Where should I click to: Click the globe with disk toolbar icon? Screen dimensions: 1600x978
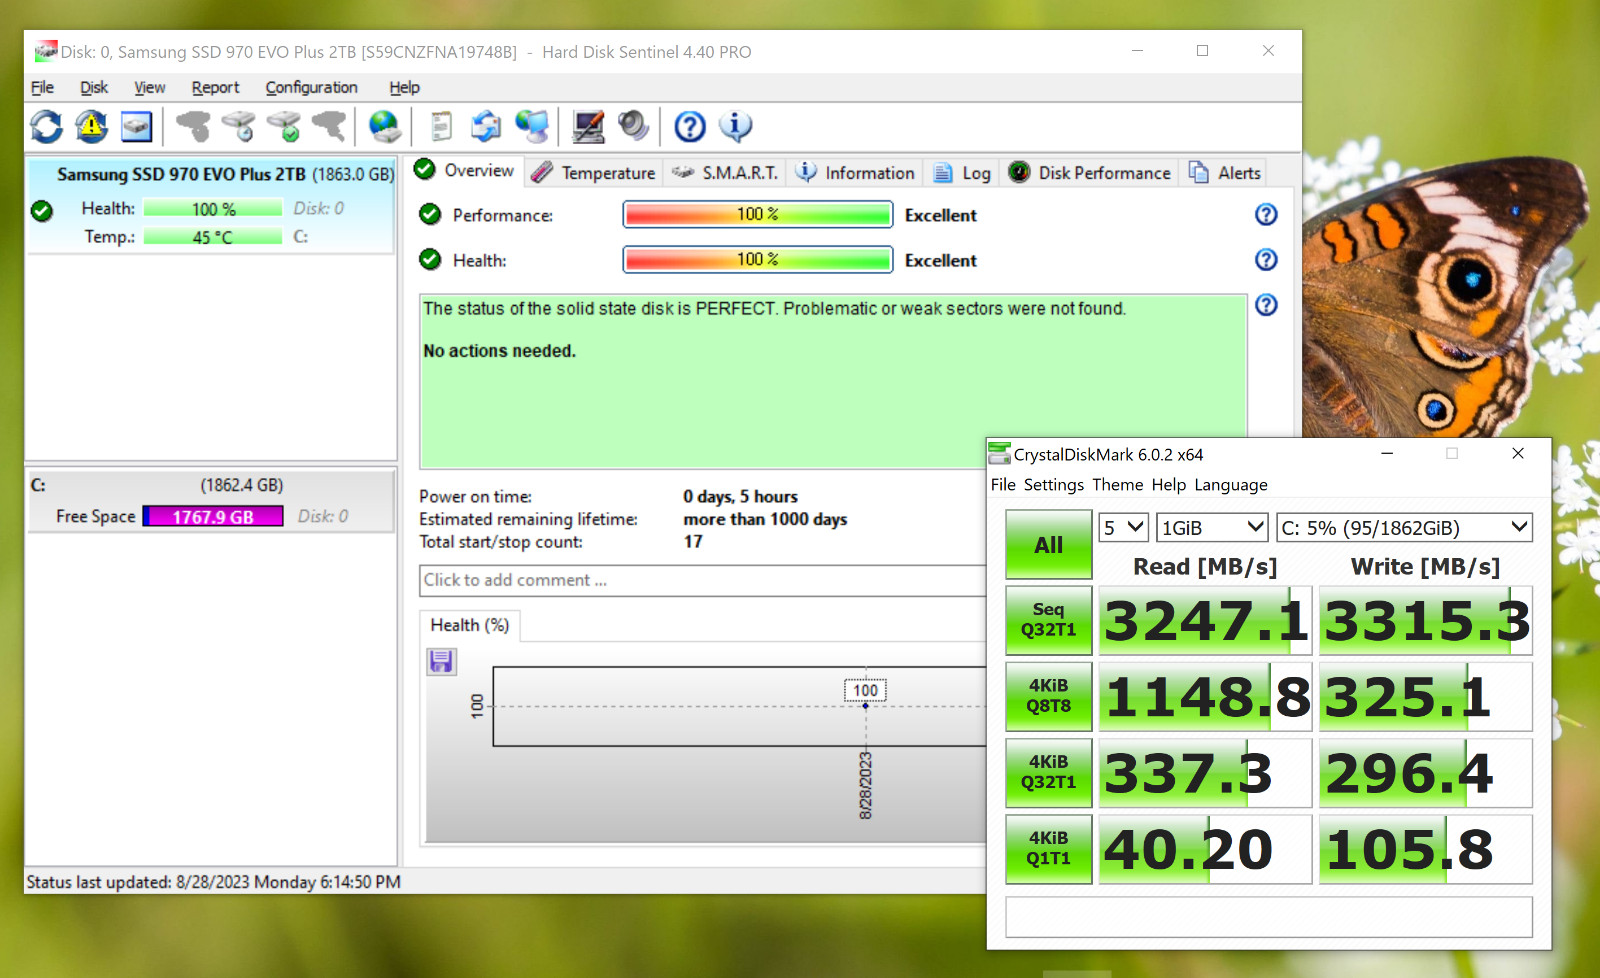[x=385, y=126]
